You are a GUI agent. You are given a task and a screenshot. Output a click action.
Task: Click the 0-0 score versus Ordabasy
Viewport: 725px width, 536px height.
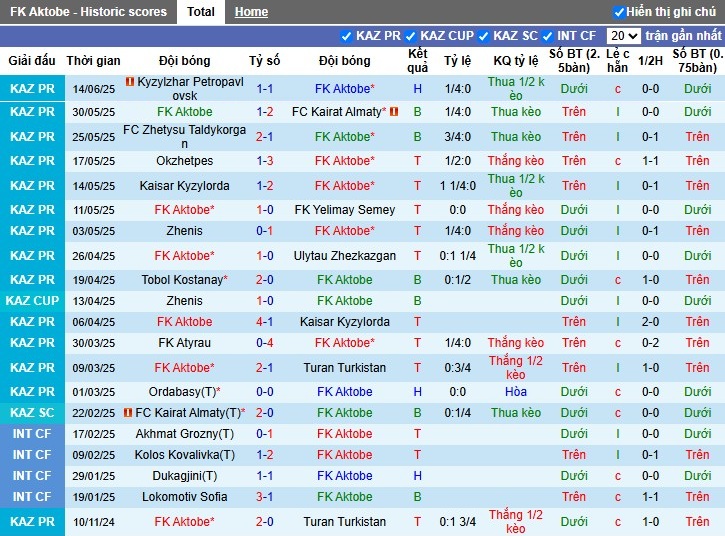(x=264, y=392)
